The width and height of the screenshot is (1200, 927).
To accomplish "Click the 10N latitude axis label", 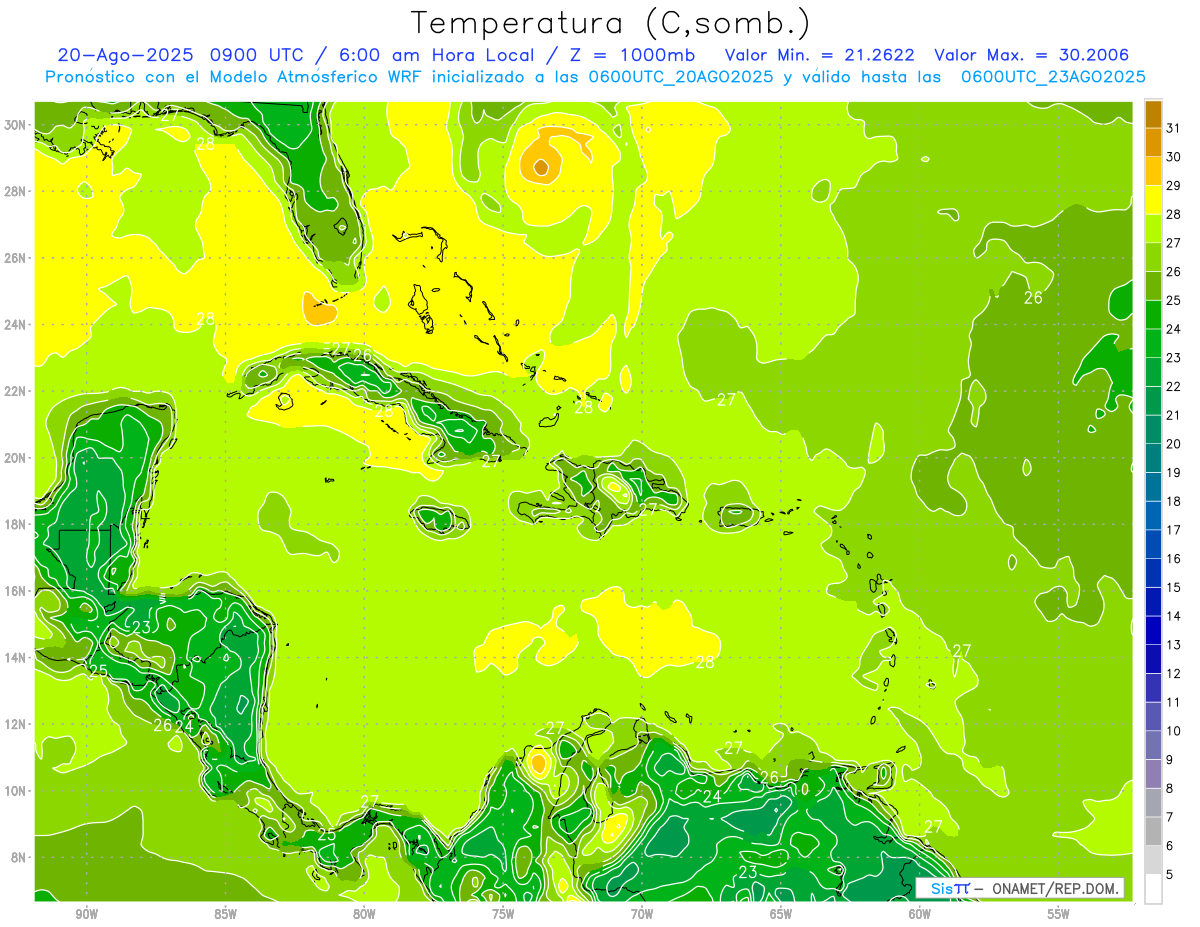I will (15, 790).
